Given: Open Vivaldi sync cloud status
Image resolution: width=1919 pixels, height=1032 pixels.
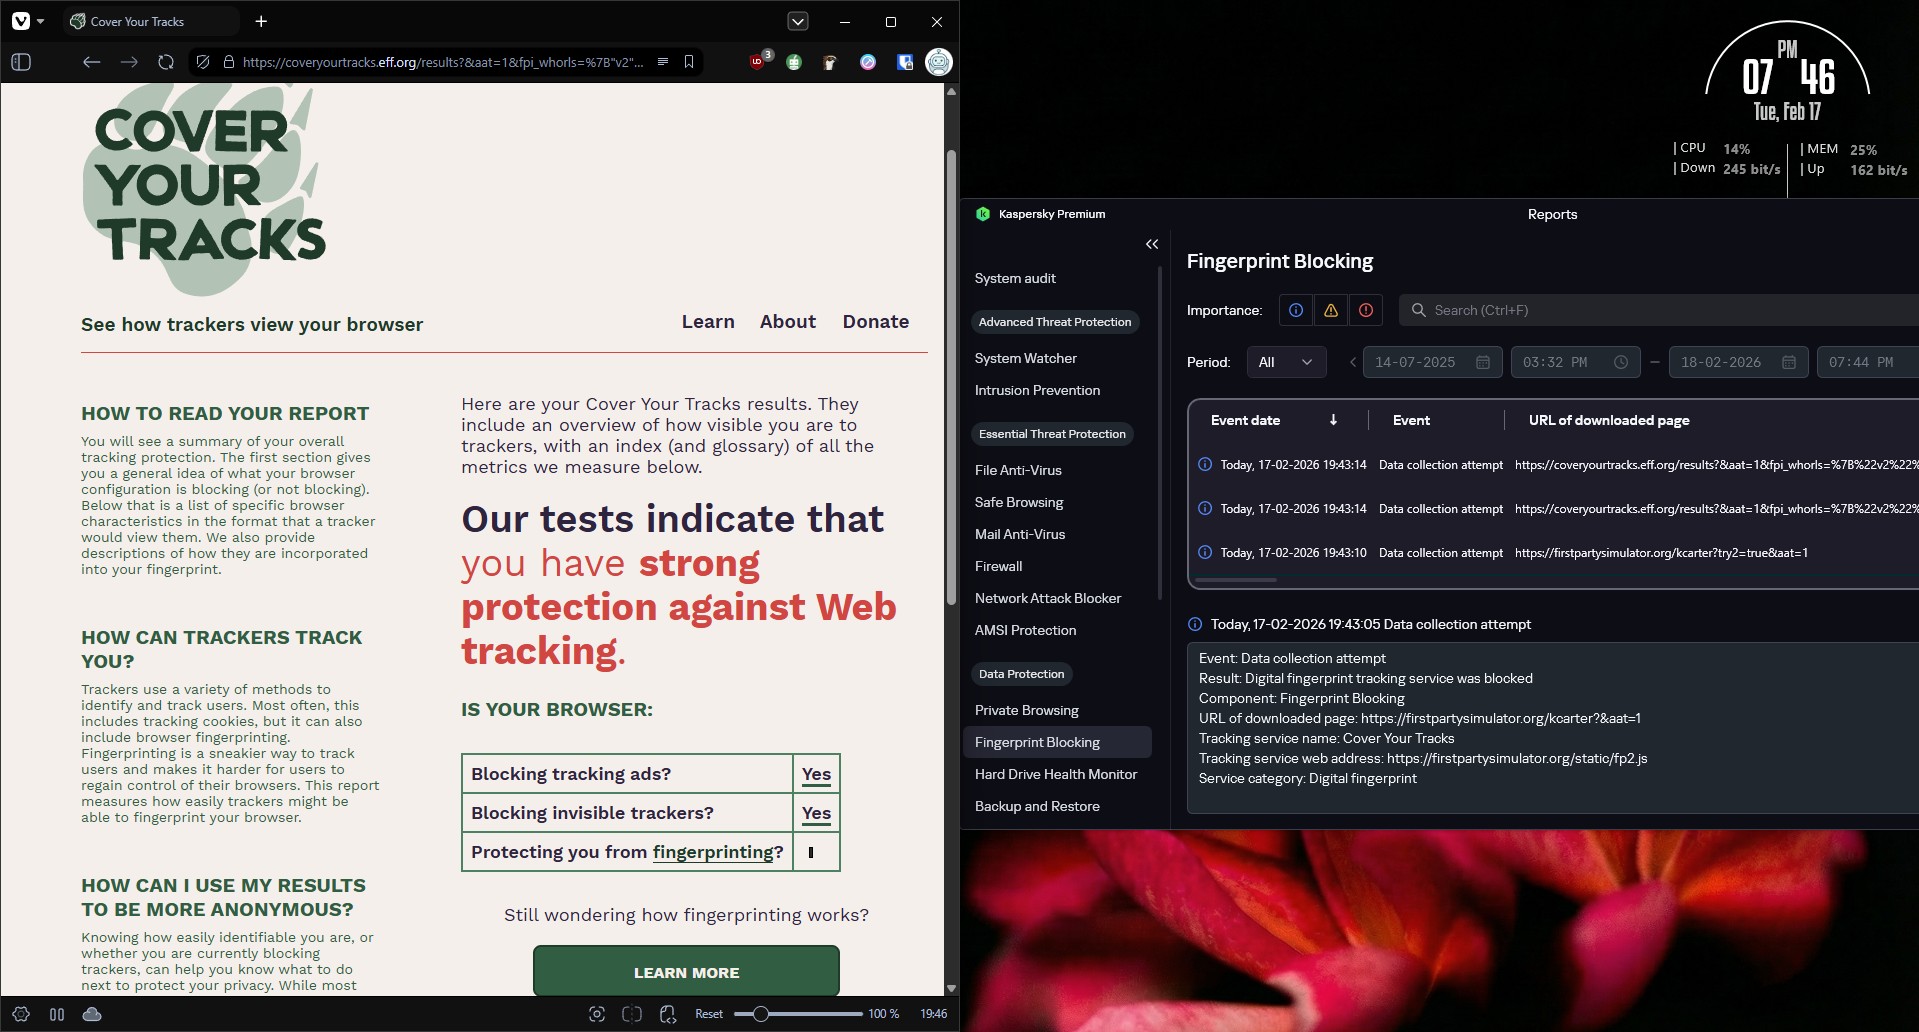Looking at the screenshot, I should [92, 1014].
